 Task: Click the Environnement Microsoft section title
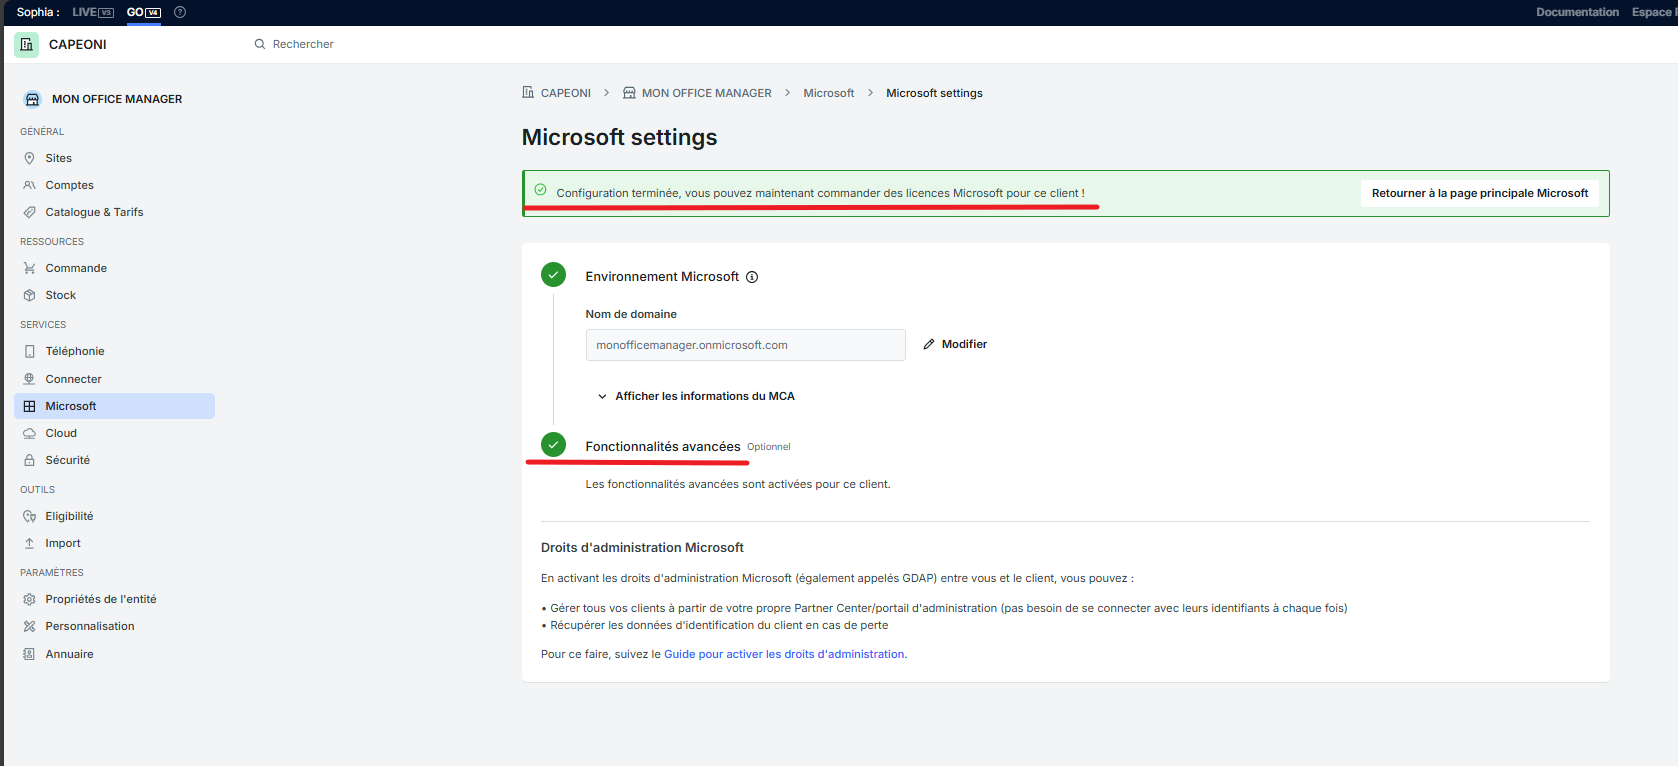(662, 277)
